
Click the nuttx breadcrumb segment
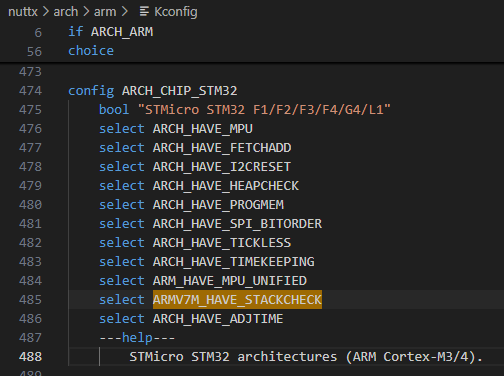(23, 12)
